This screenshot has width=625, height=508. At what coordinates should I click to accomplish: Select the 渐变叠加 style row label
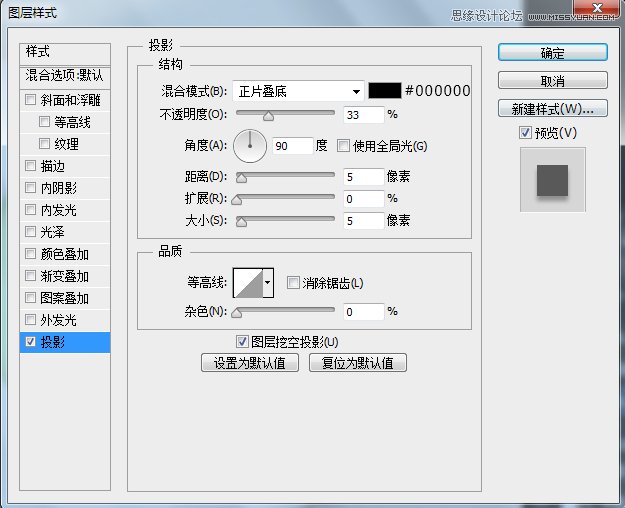point(65,276)
